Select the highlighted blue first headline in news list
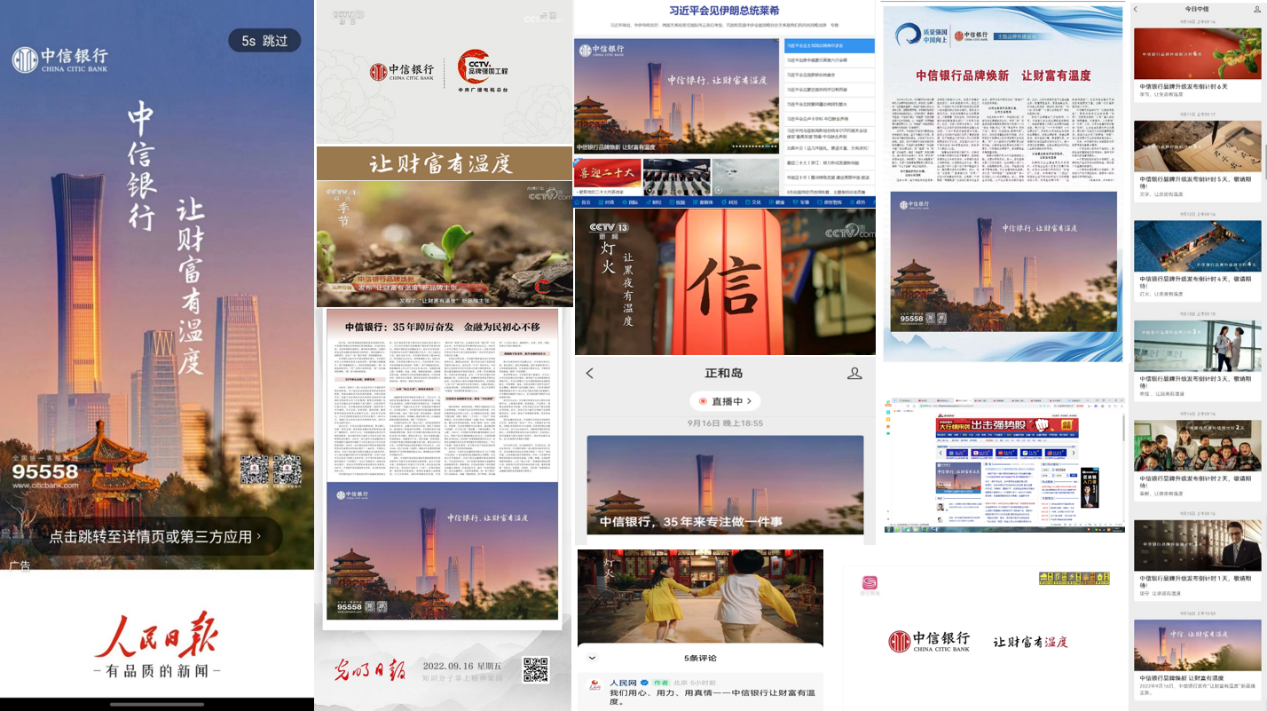The image size is (1267, 711). [828, 46]
